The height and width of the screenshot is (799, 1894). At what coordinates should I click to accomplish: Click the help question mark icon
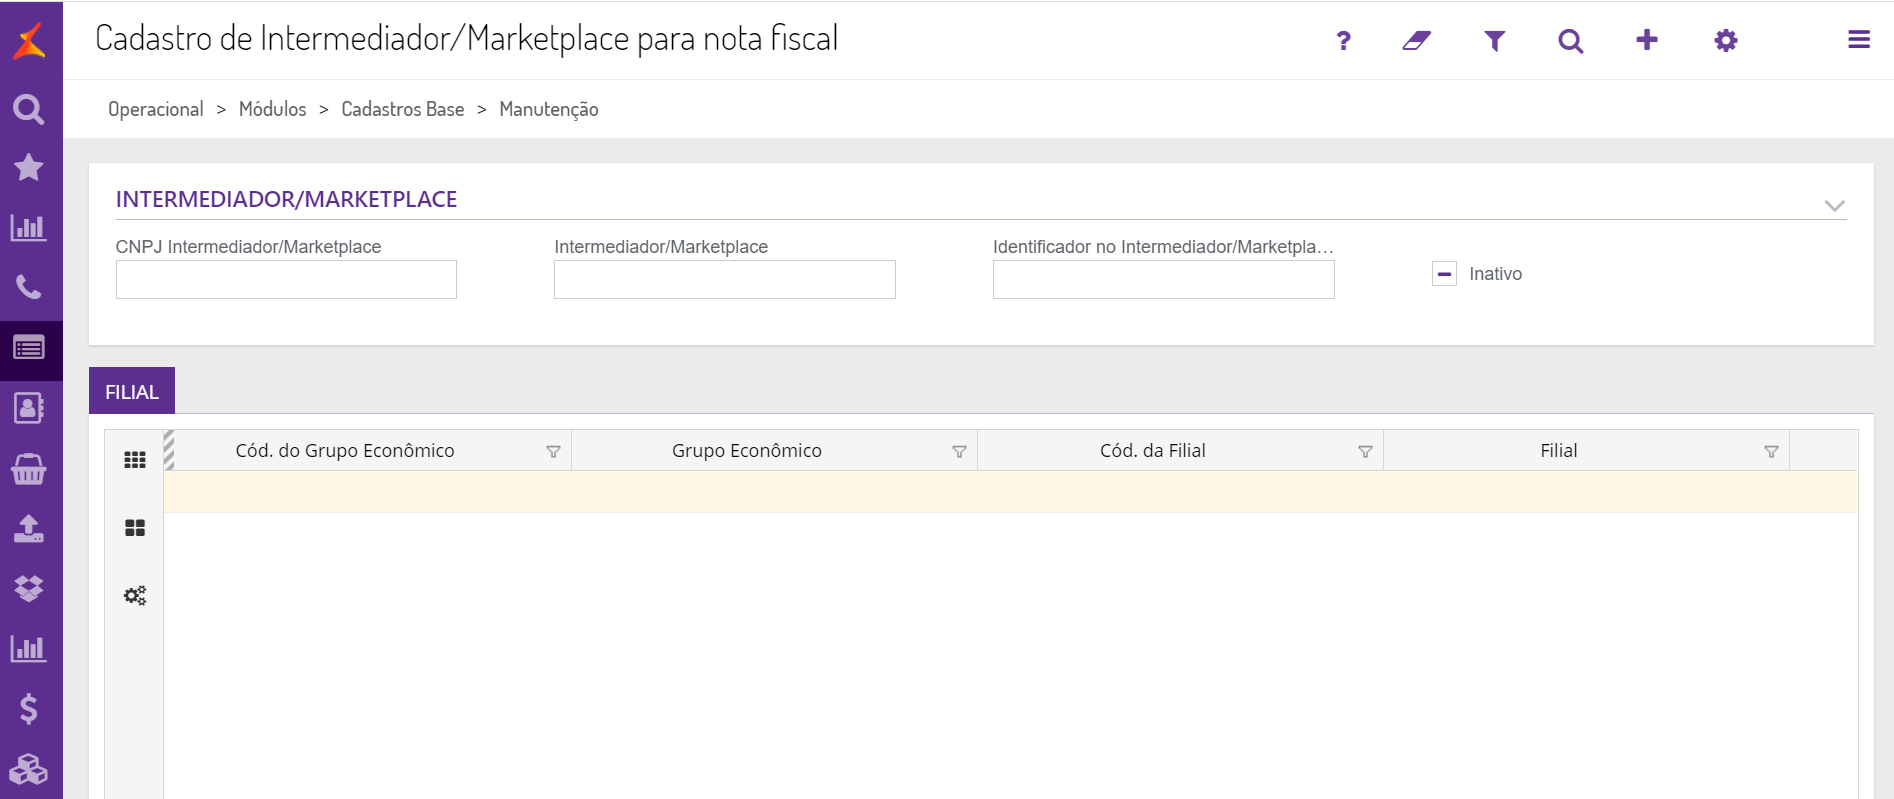(x=1343, y=41)
